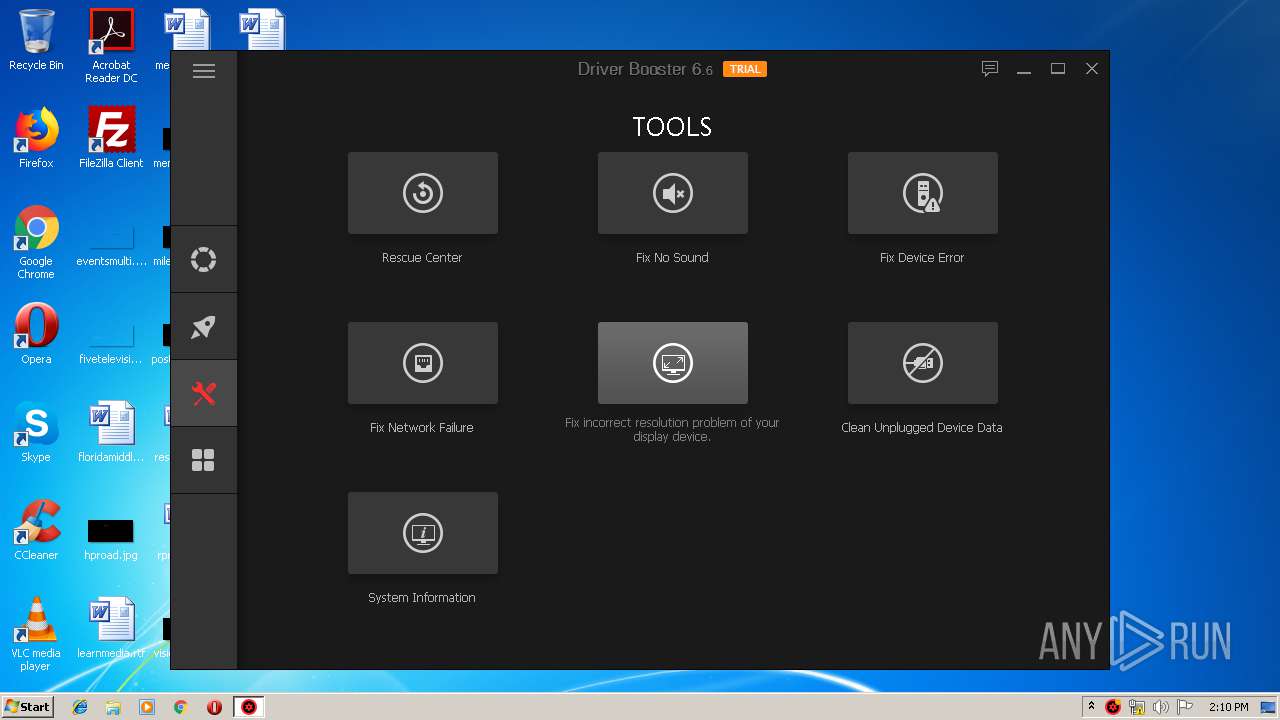Select the learnmedia.rtf desktop file
1280x720 pixels.
coord(111,628)
